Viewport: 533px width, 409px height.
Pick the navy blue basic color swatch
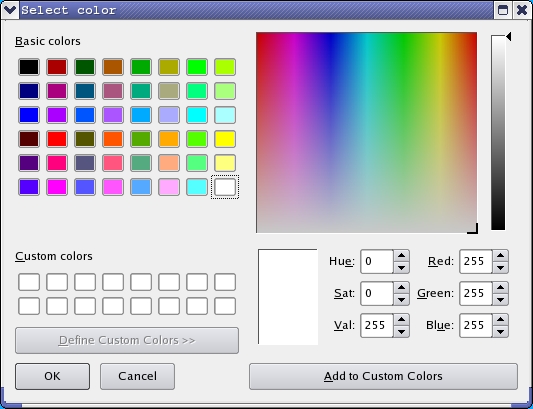pos(29,91)
